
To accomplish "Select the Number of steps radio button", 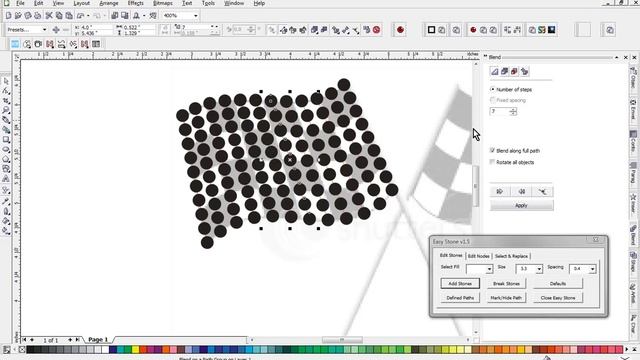I will click(492, 89).
